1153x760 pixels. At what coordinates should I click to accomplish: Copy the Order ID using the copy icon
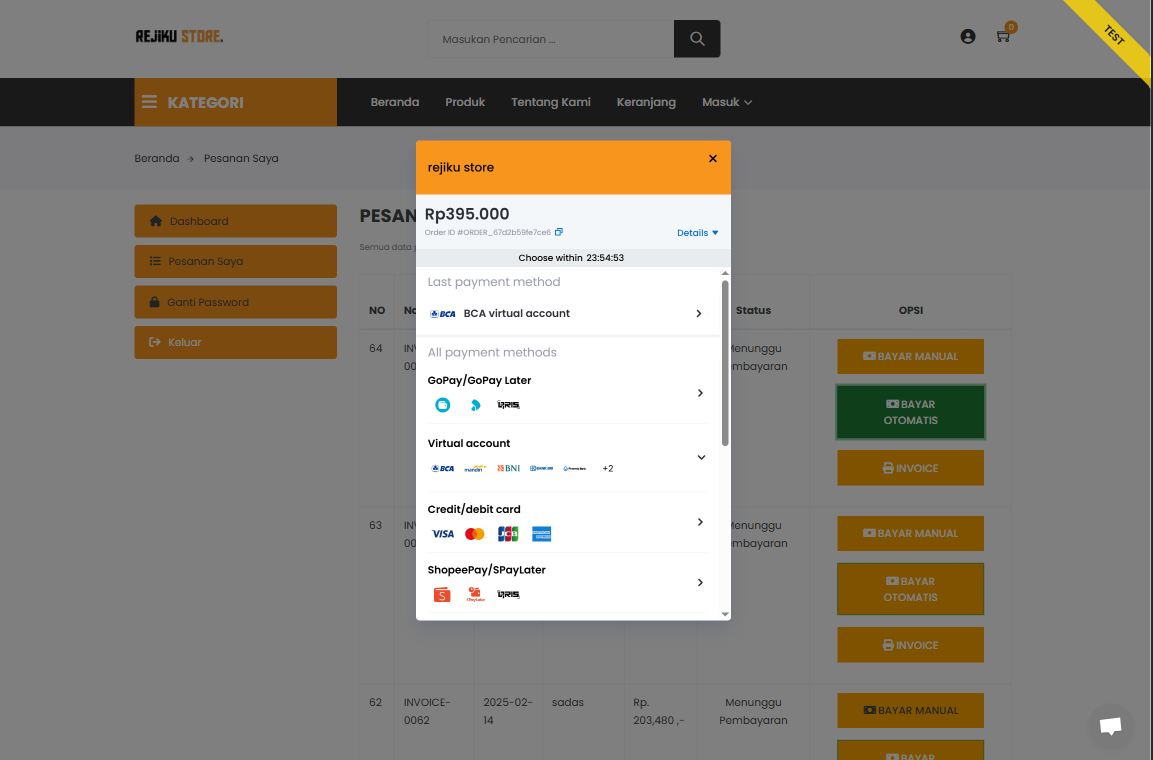pos(559,231)
